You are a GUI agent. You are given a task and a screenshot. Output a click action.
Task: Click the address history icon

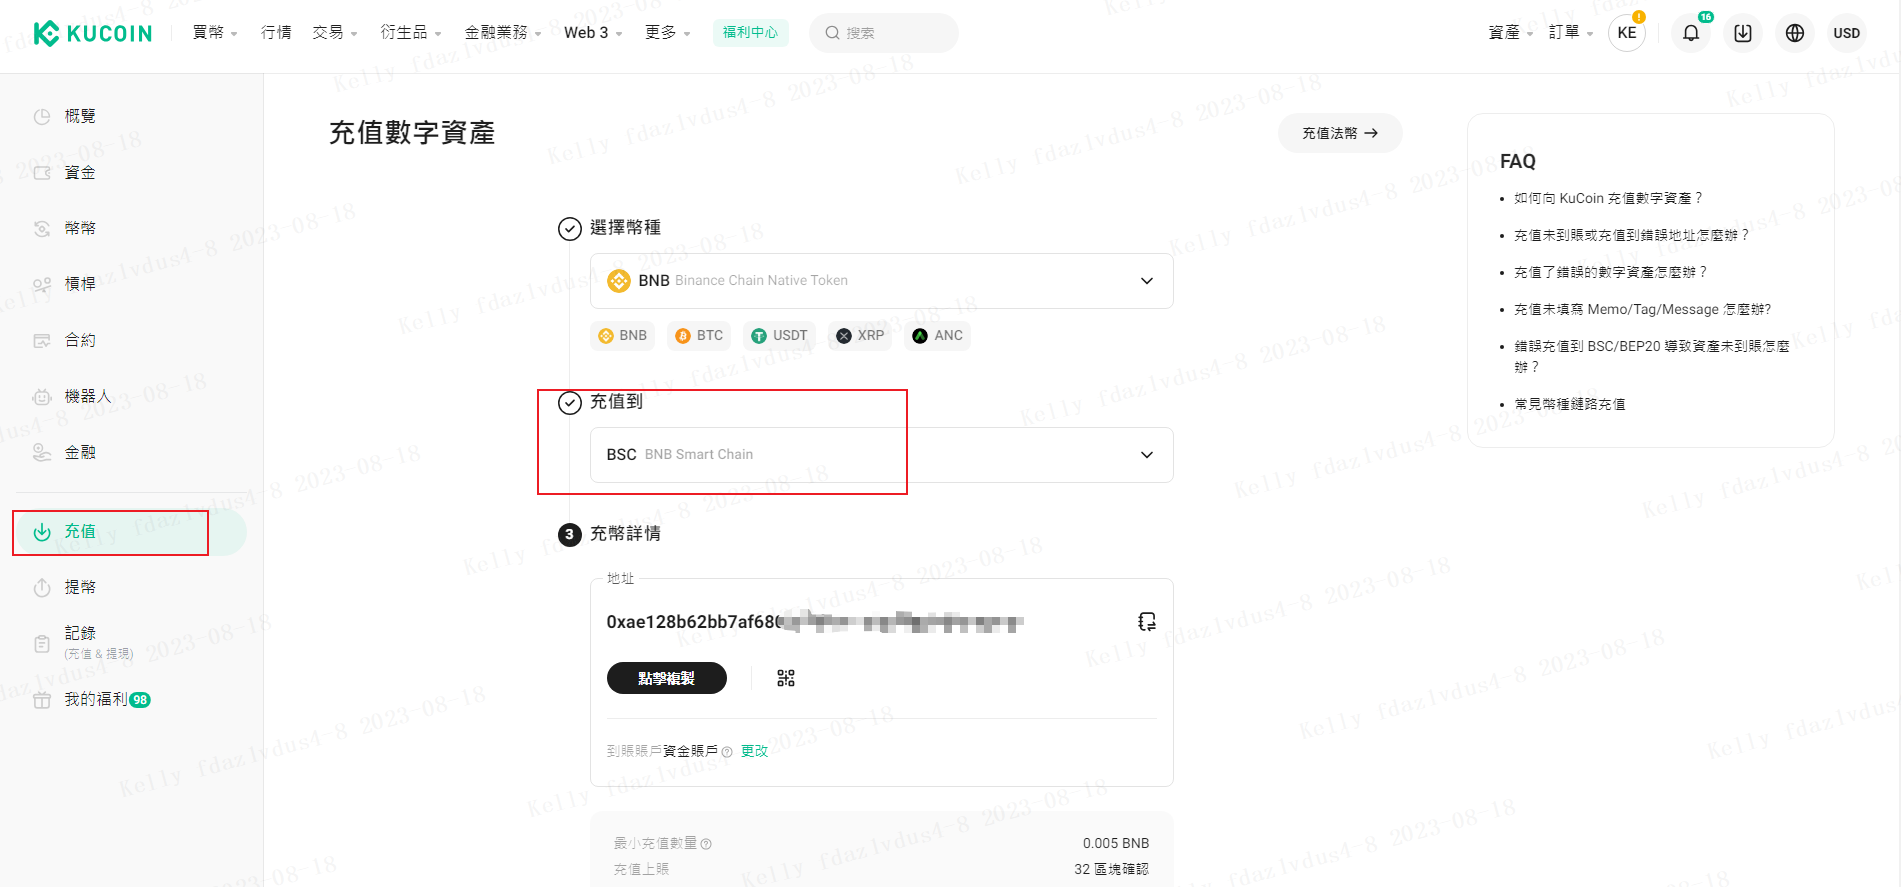click(1147, 622)
